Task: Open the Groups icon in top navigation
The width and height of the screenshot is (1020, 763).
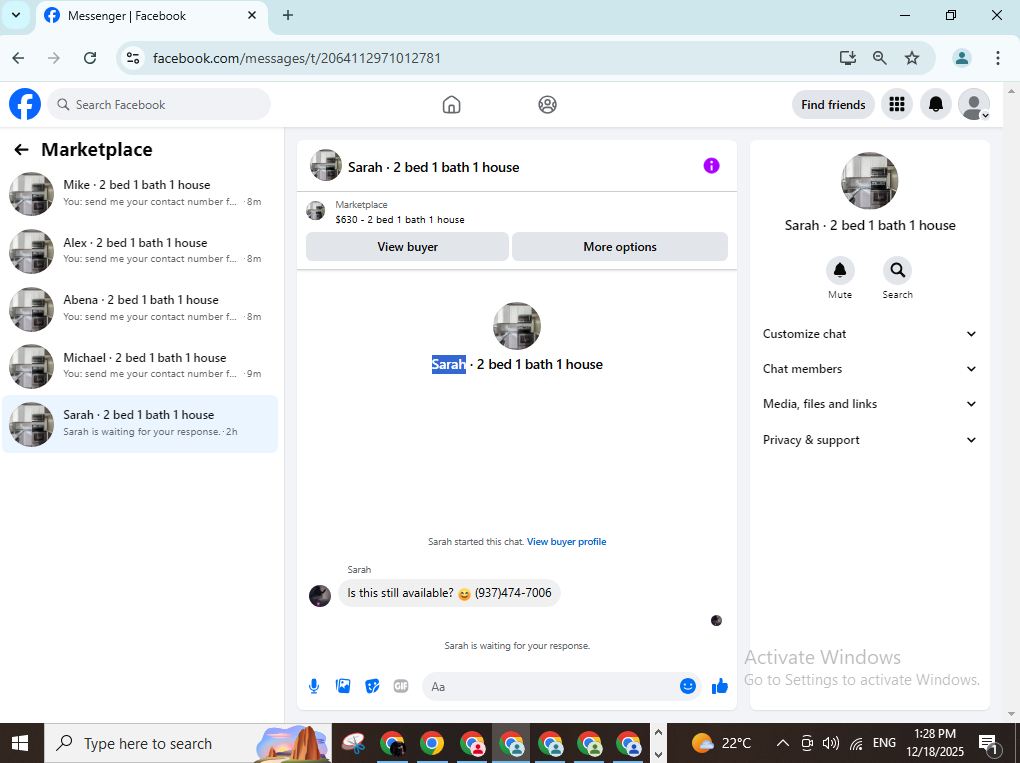Action: (548, 105)
